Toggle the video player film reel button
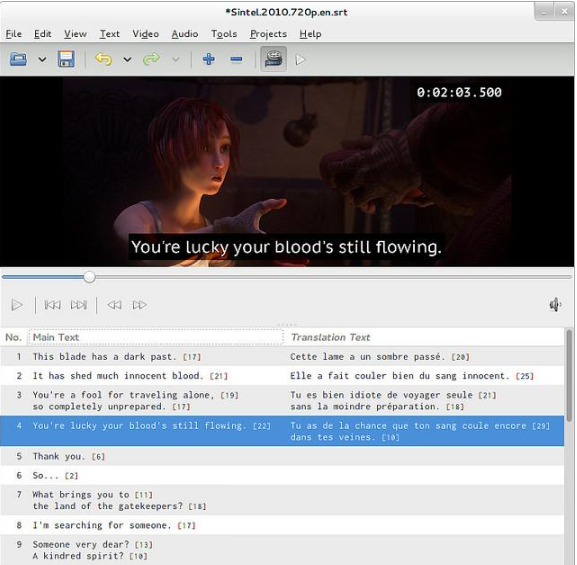Image resolution: width=577 pixels, height=565 pixels. [x=273, y=59]
